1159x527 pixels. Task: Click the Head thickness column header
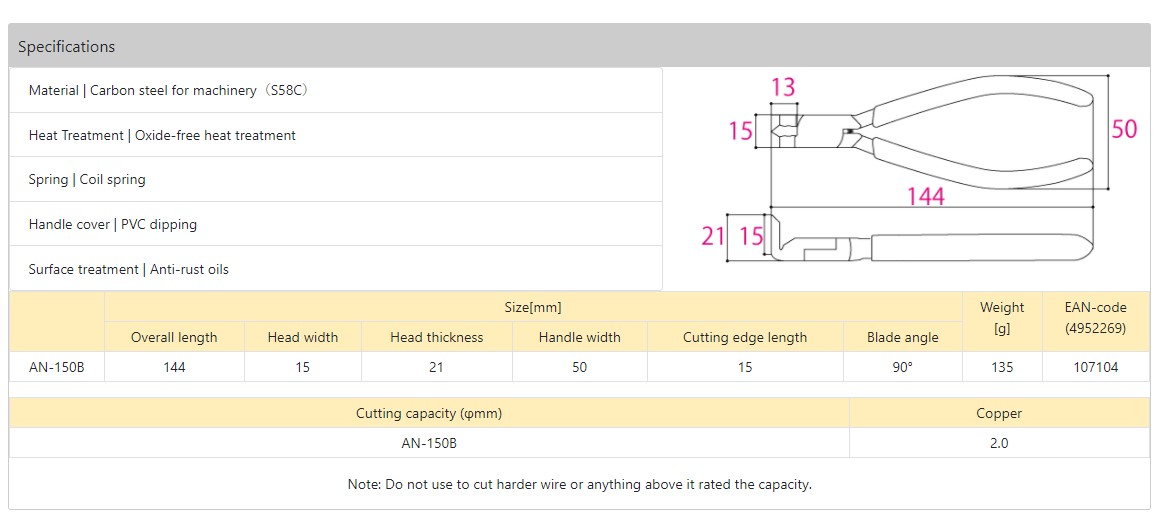click(x=436, y=337)
